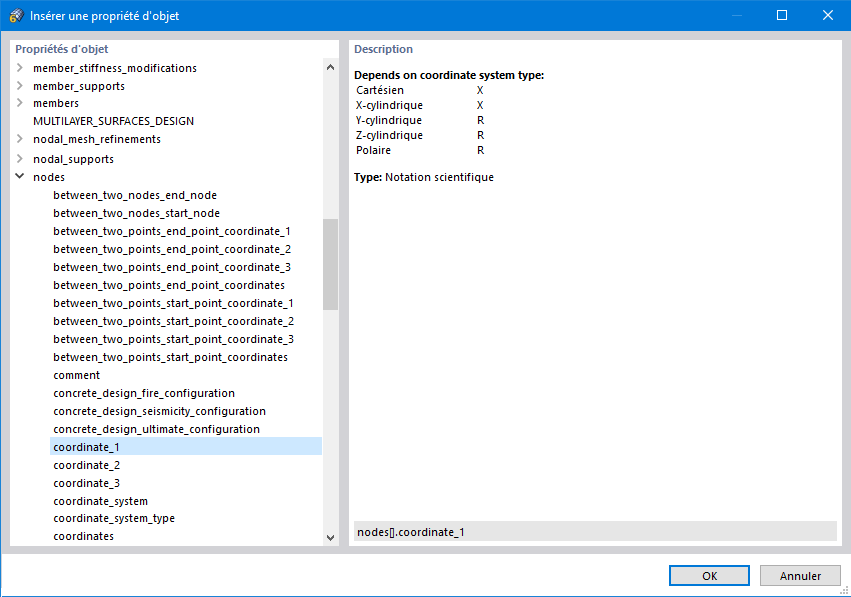
Task: Expand the member_stiffness_modifications node
Action: [x=19, y=68]
